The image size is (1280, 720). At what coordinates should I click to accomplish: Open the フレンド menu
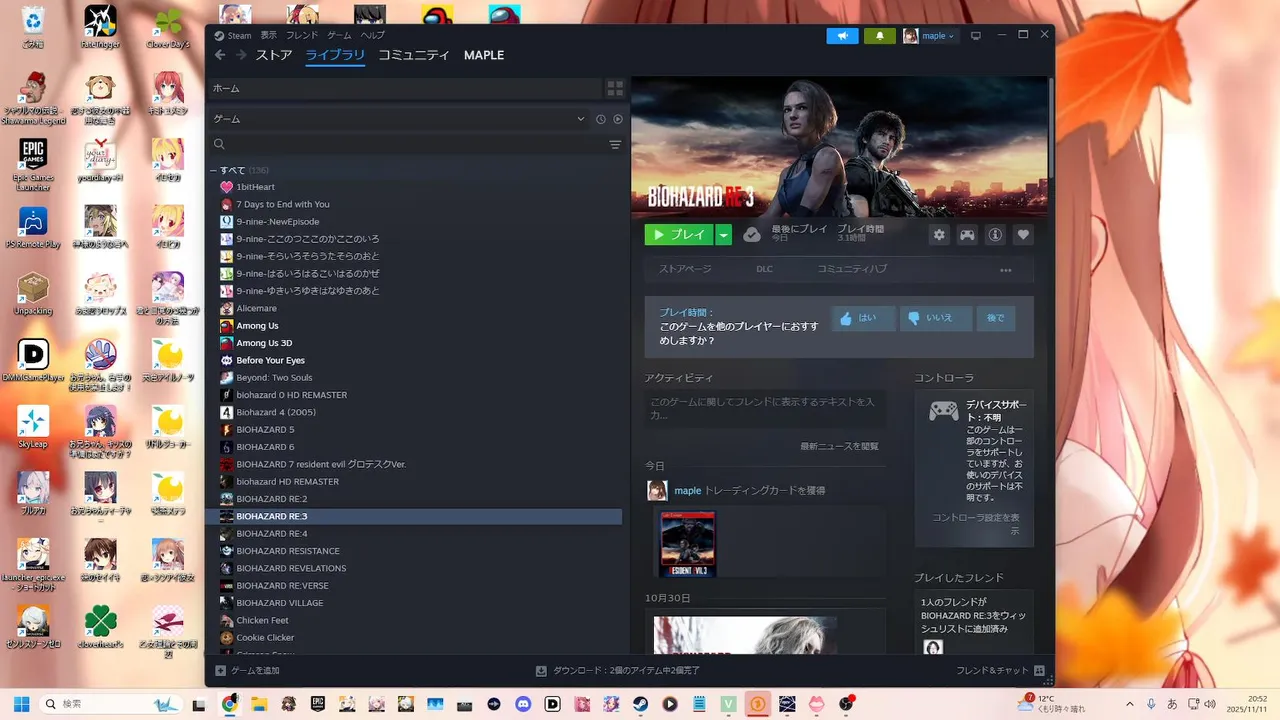coord(302,35)
